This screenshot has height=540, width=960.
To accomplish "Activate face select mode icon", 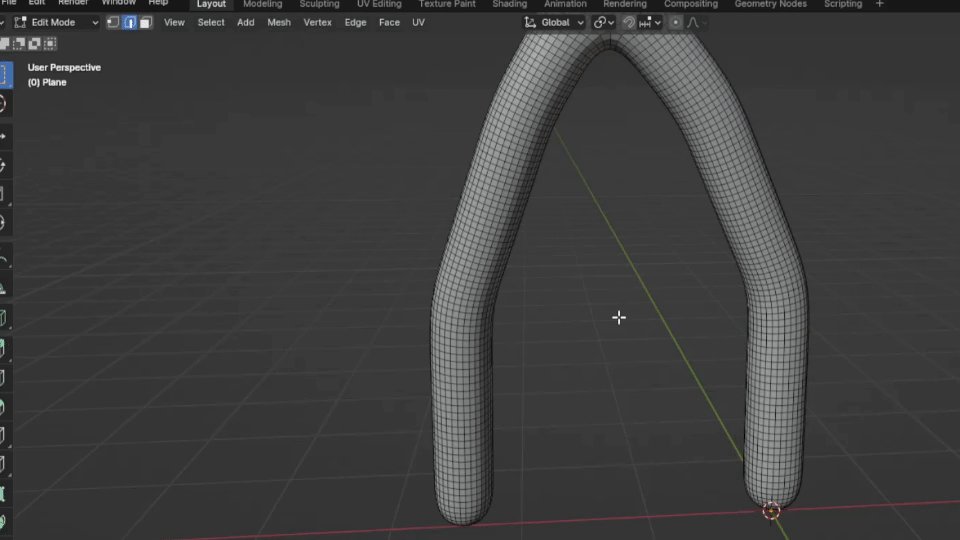I will pos(146,22).
